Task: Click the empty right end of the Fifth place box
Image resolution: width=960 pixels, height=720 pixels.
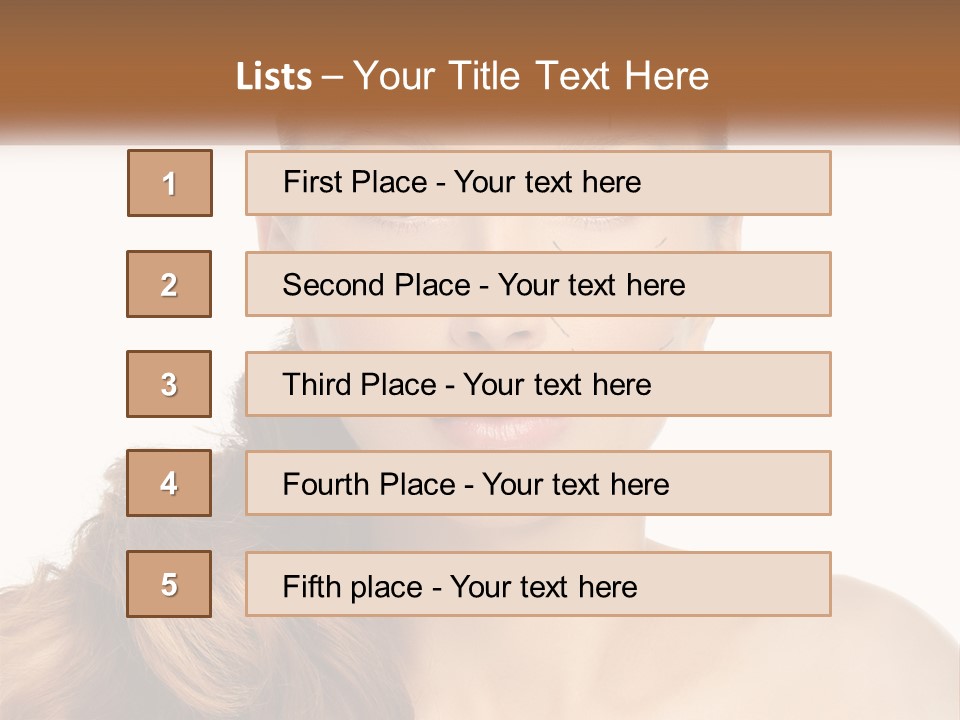Action: pos(760,584)
